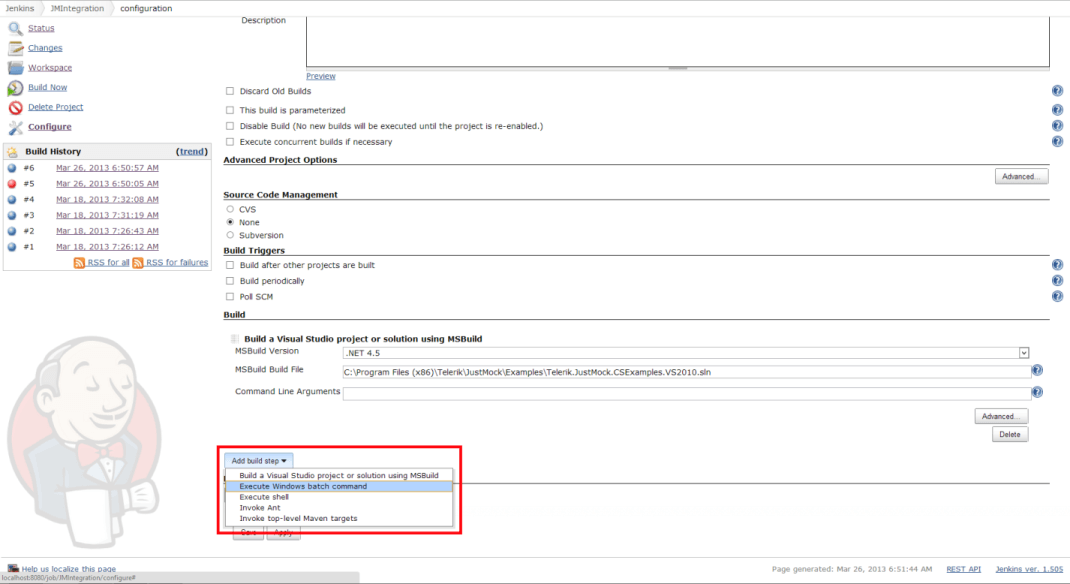Viewport: 1070px width, 584px height.
Task: Enable the Build periodically trigger
Action: click(230, 281)
